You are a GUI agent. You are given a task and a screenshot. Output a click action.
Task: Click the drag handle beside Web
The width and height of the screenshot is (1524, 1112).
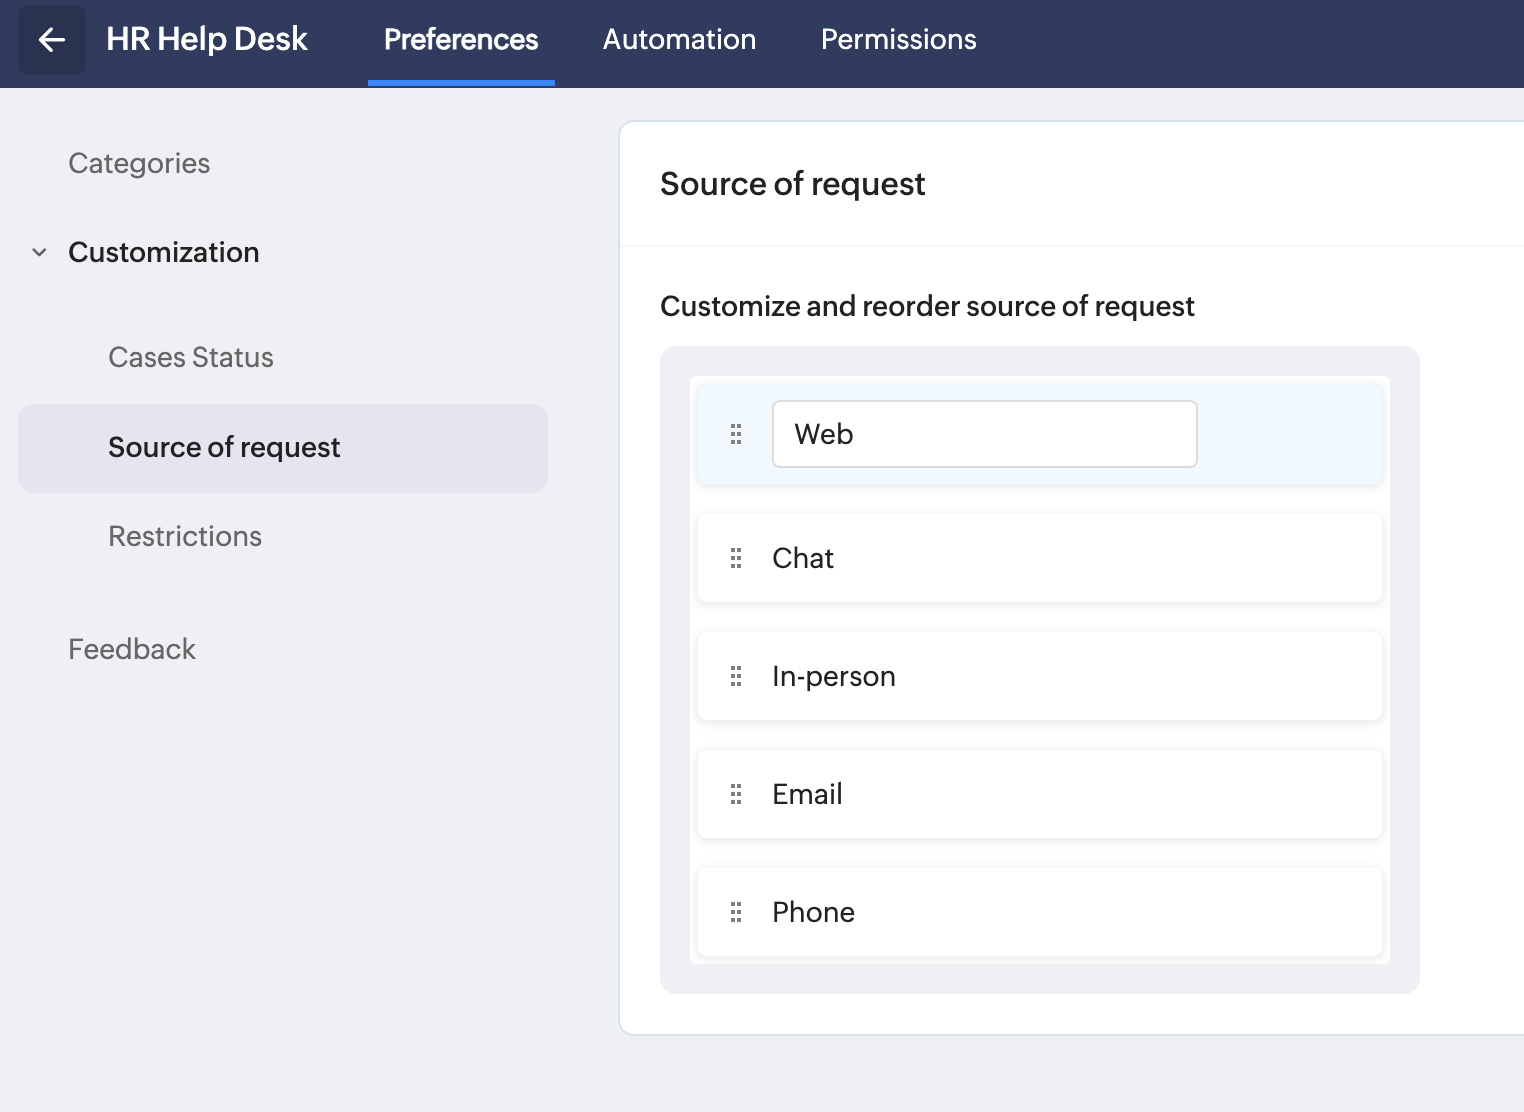tap(736, 434)
